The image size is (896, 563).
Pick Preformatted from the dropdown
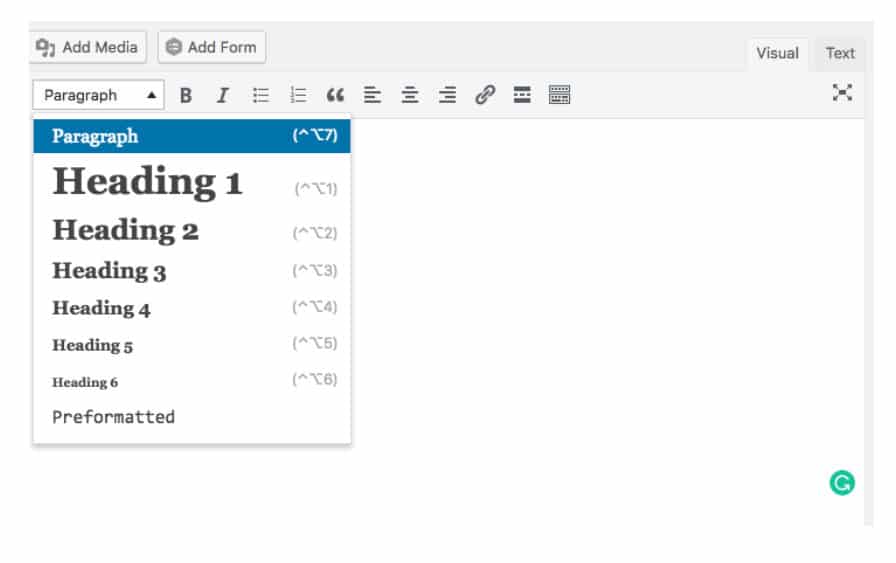[113, 417]
